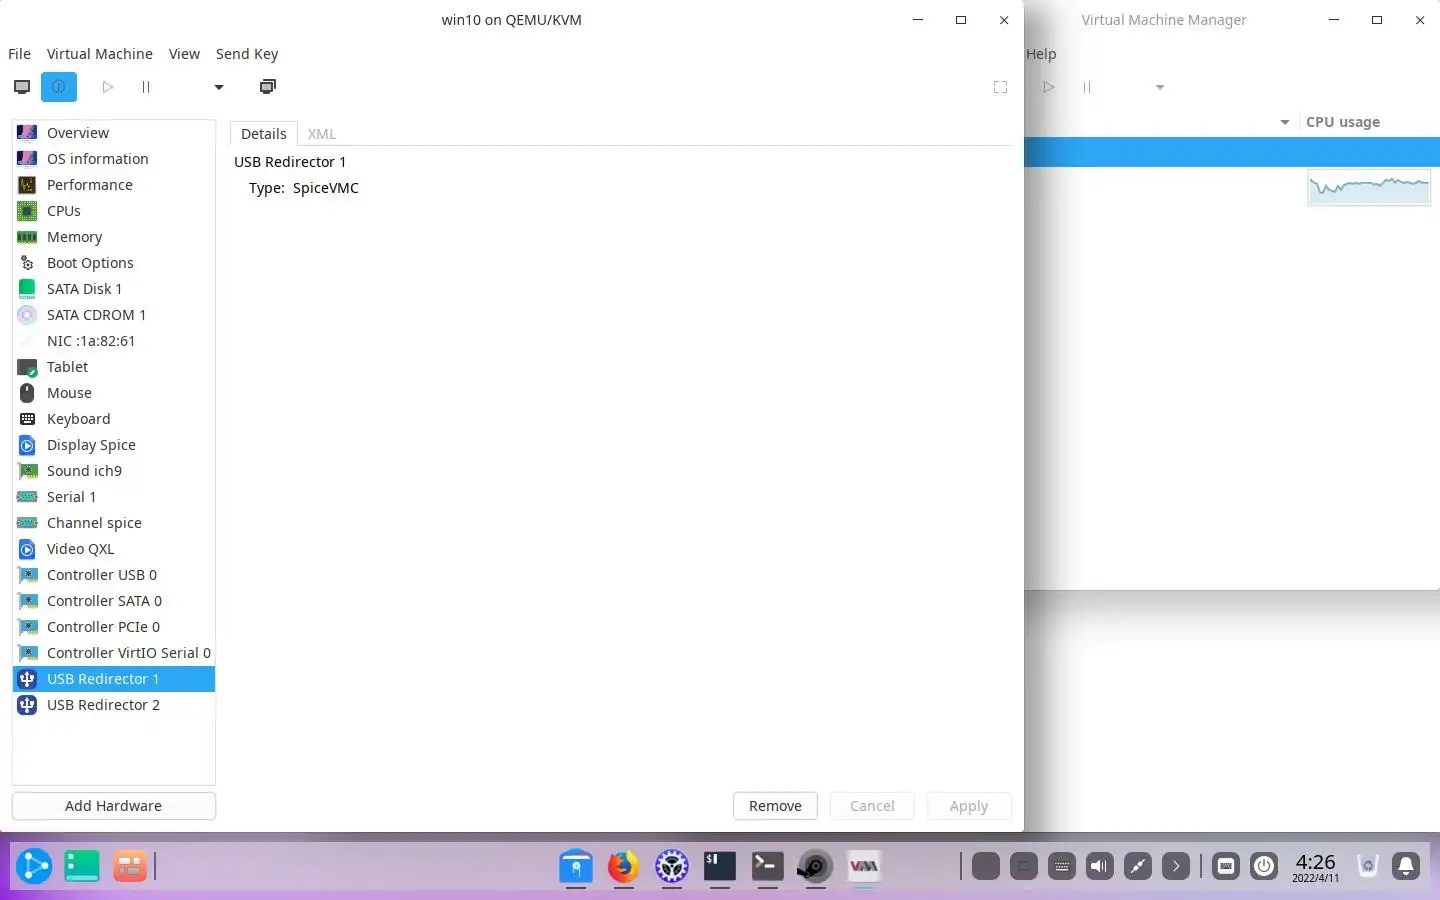Image resolution: width=1440 pixels, height=900 pixels.
Task: Click the volume speaker tray icon
Action: point(1100,866)
